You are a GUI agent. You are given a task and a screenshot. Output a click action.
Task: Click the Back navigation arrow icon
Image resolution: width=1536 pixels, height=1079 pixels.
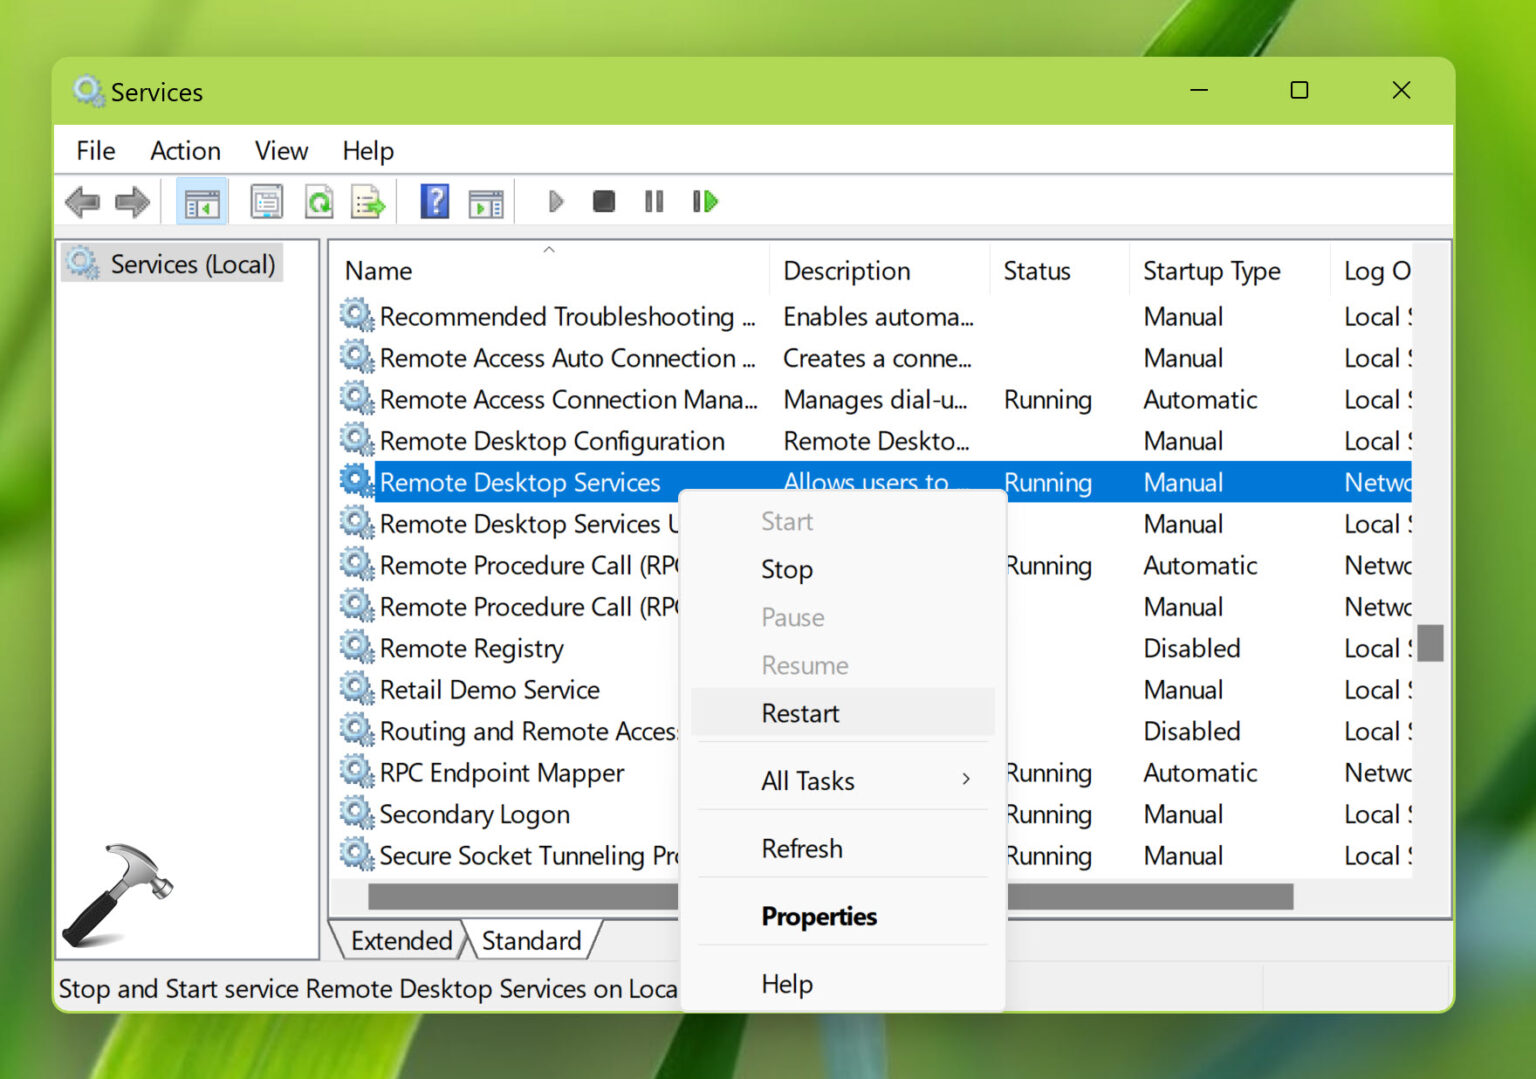(82, 202)
